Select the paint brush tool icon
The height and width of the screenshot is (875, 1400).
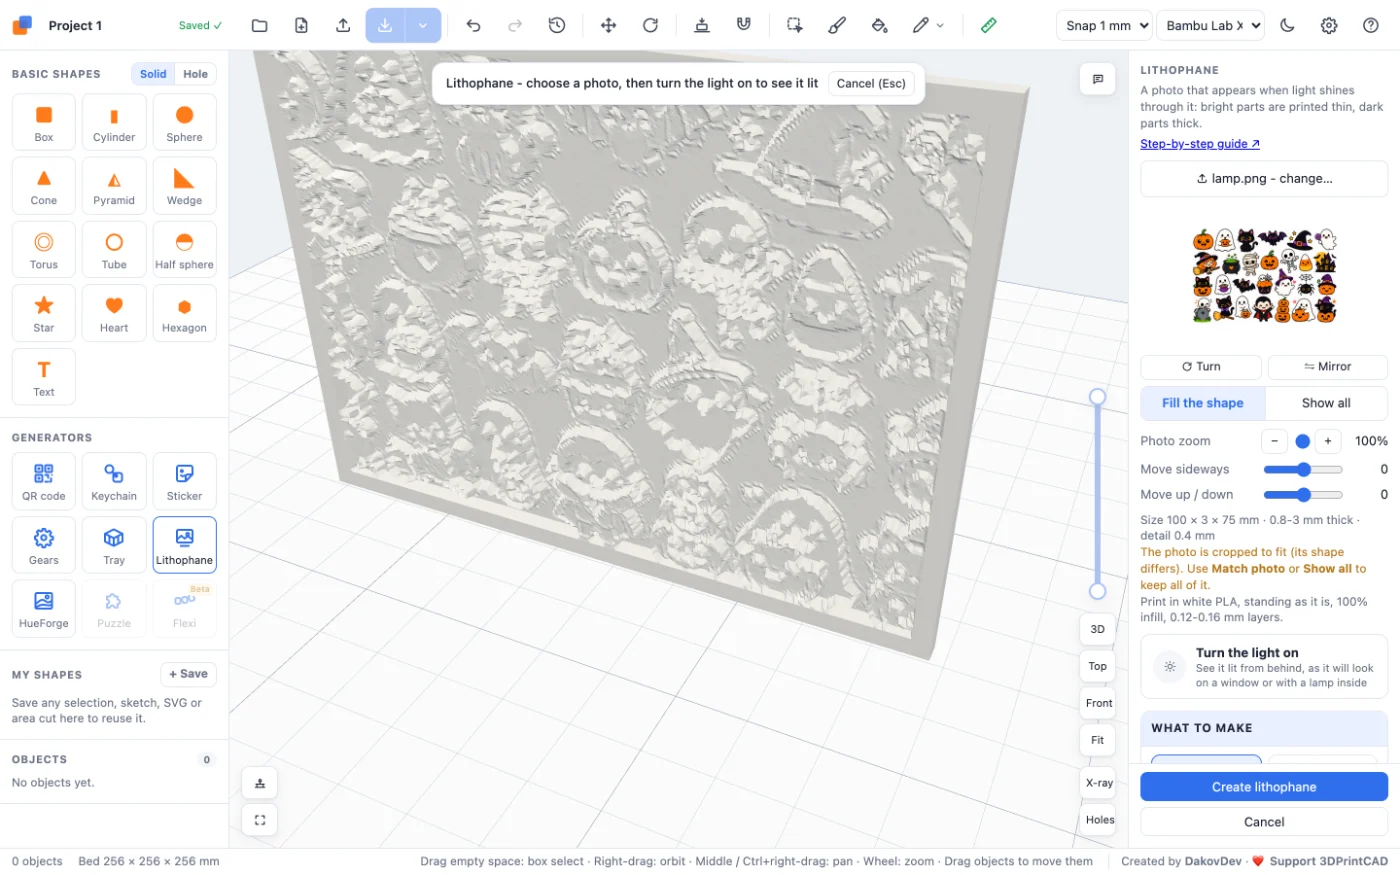(x=837, y=25)
